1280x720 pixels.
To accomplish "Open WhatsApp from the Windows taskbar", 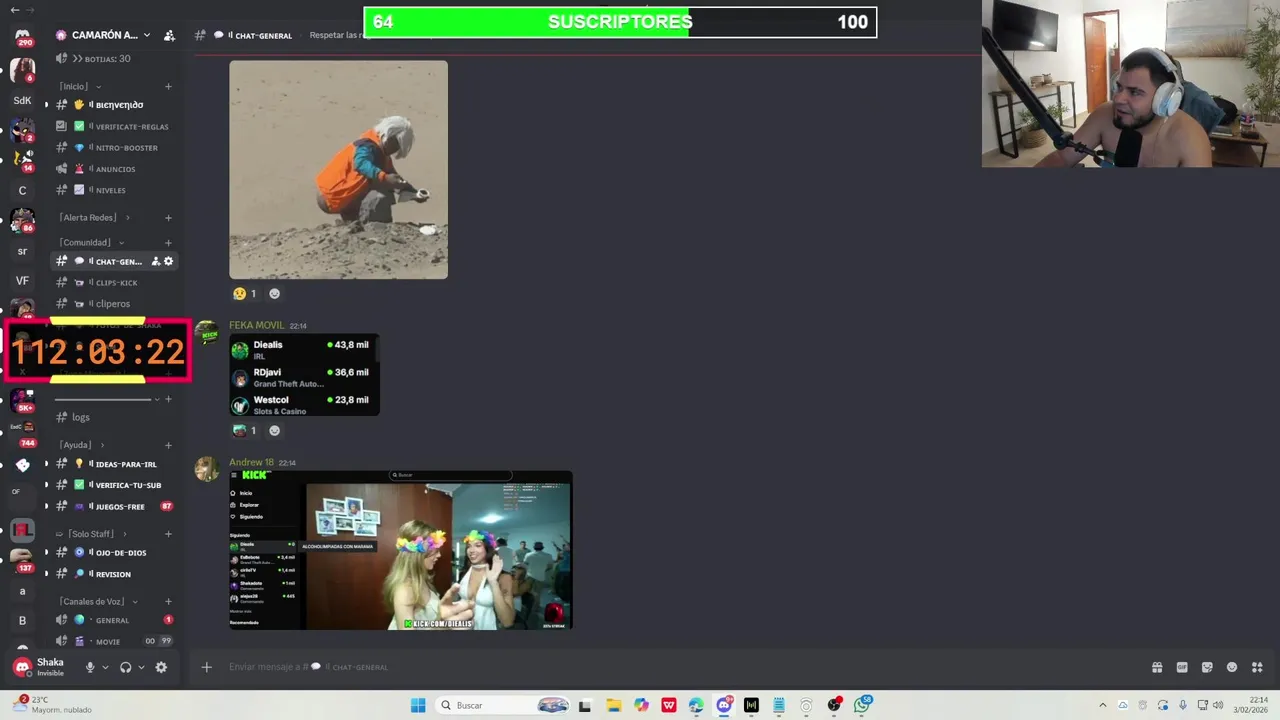I will tap(861, 705).
